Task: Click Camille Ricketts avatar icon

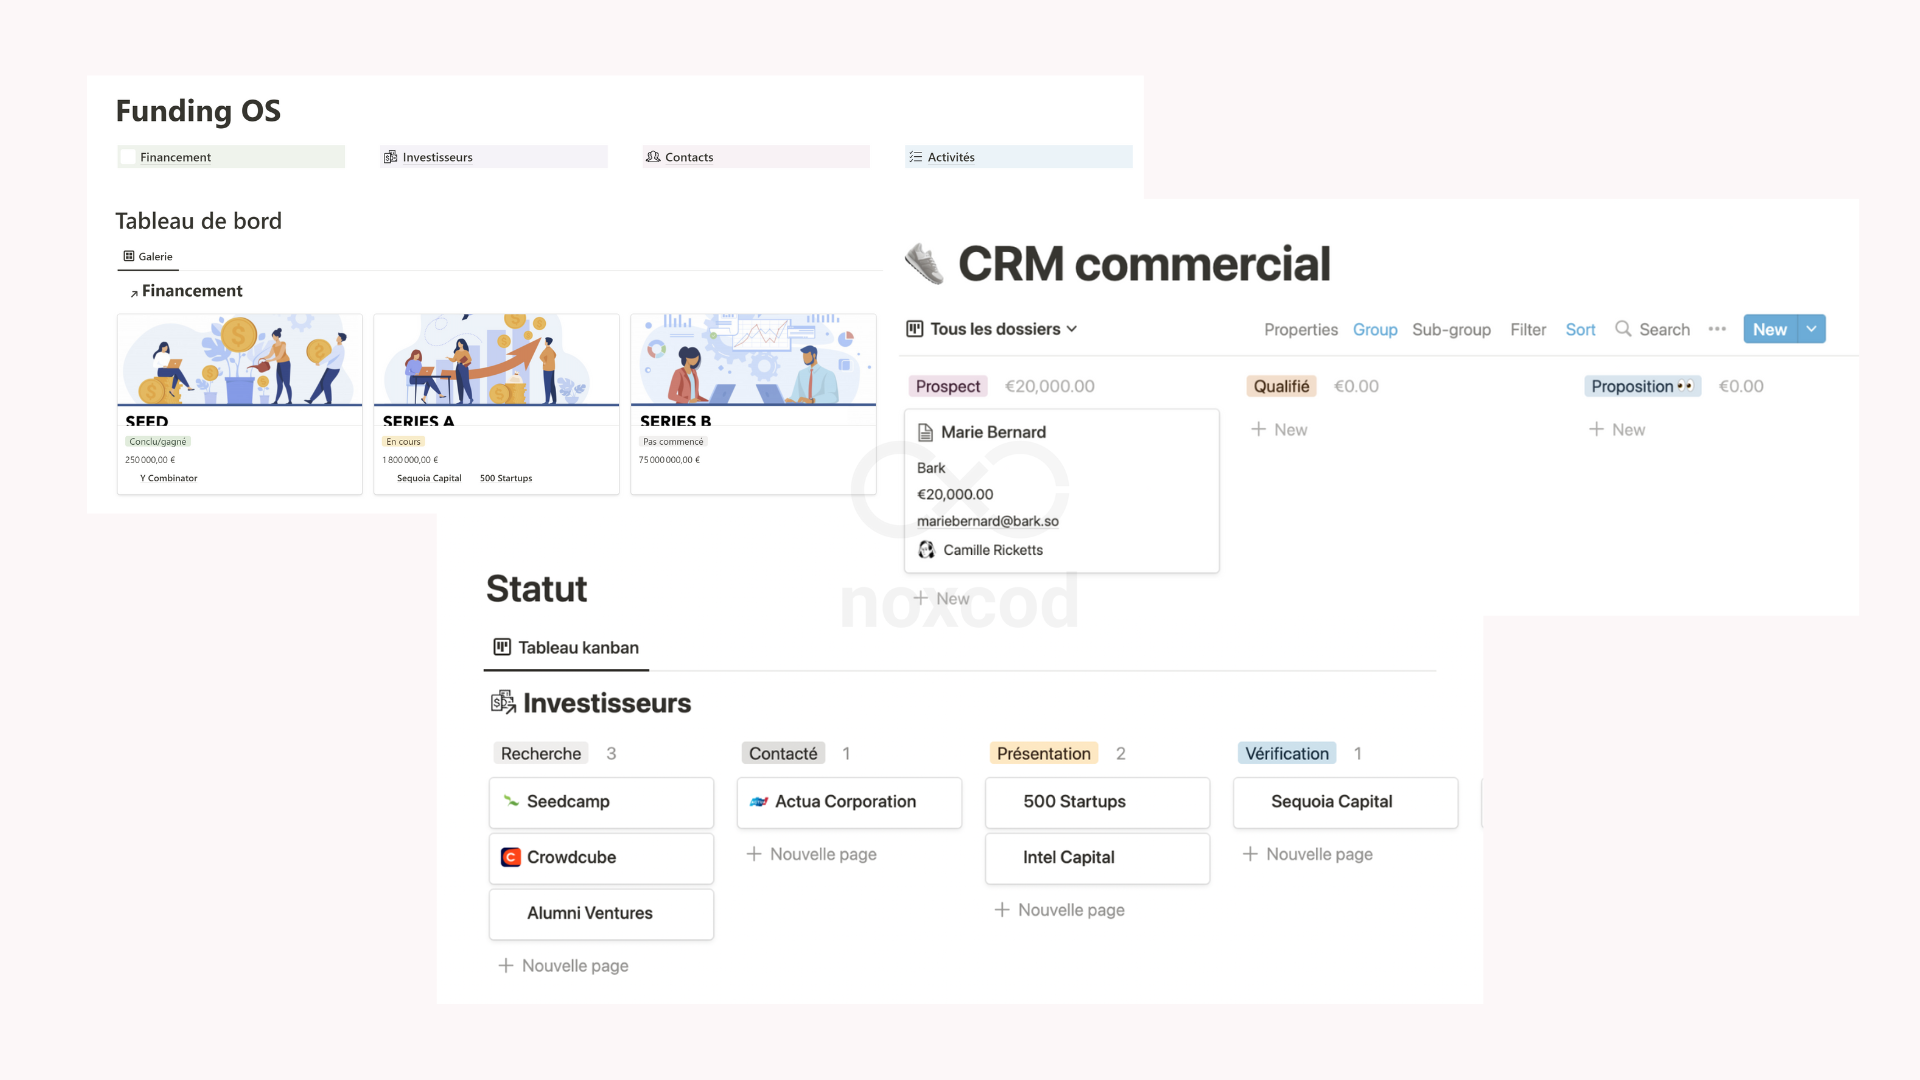Action: click(x=925, y=549)
